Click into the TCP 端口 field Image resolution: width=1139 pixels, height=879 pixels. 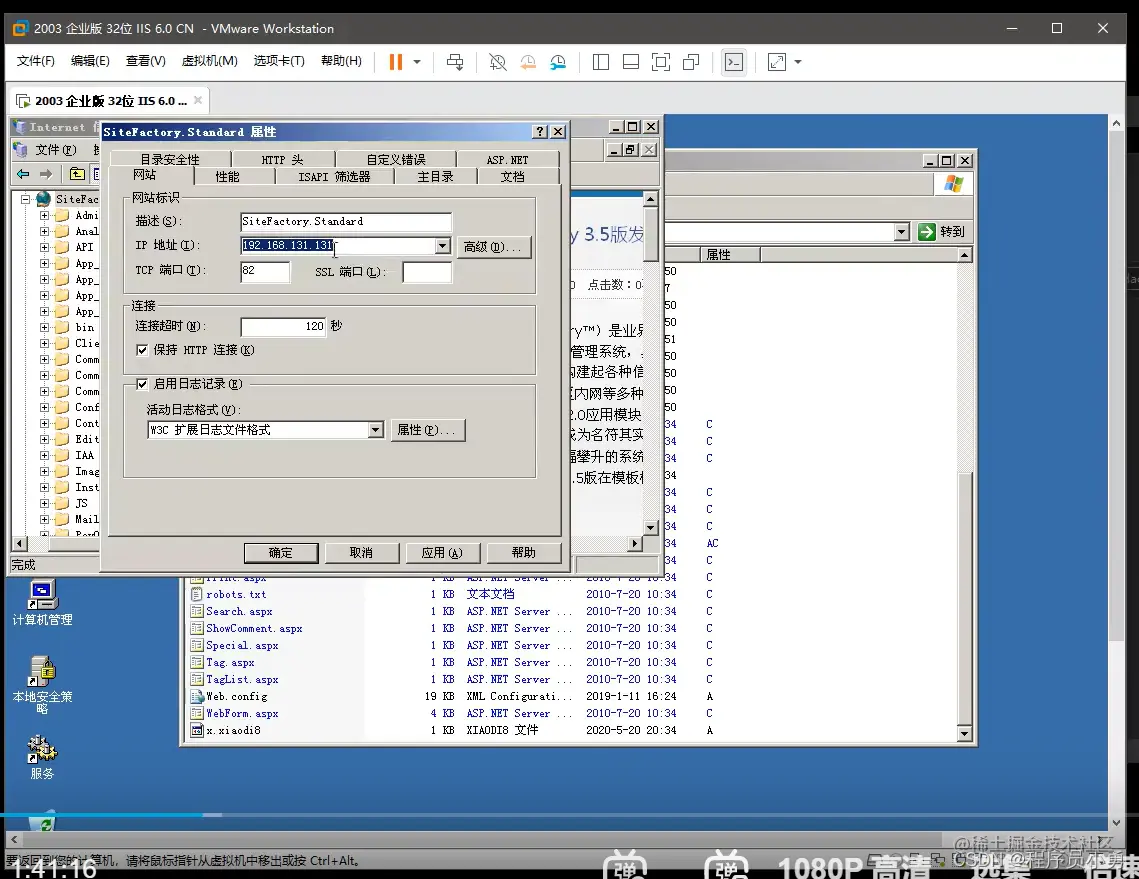click(265, 272)
